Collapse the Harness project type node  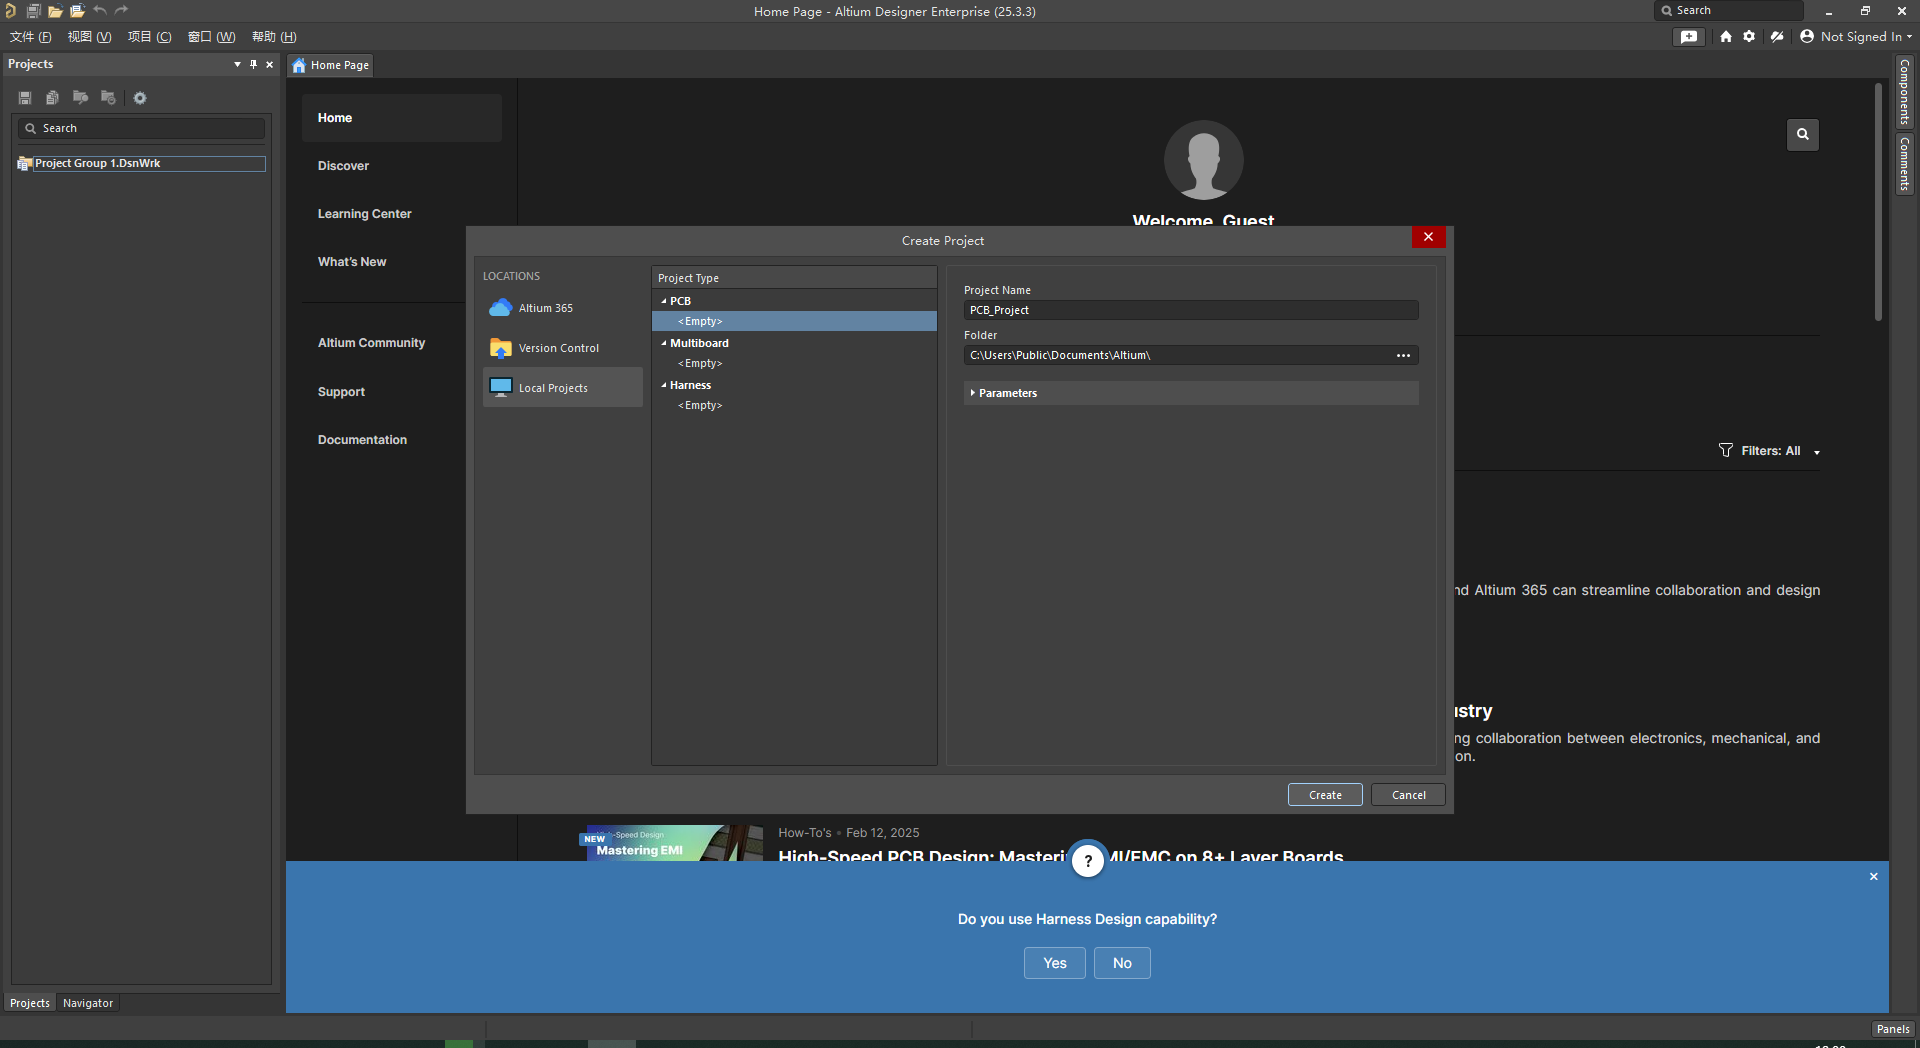click(x=664, y=385)
